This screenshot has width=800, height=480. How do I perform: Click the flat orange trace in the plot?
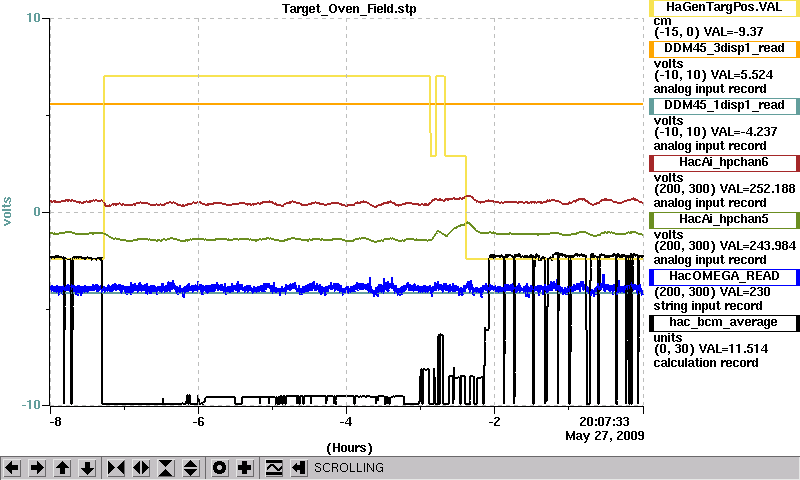click(346, 104)
